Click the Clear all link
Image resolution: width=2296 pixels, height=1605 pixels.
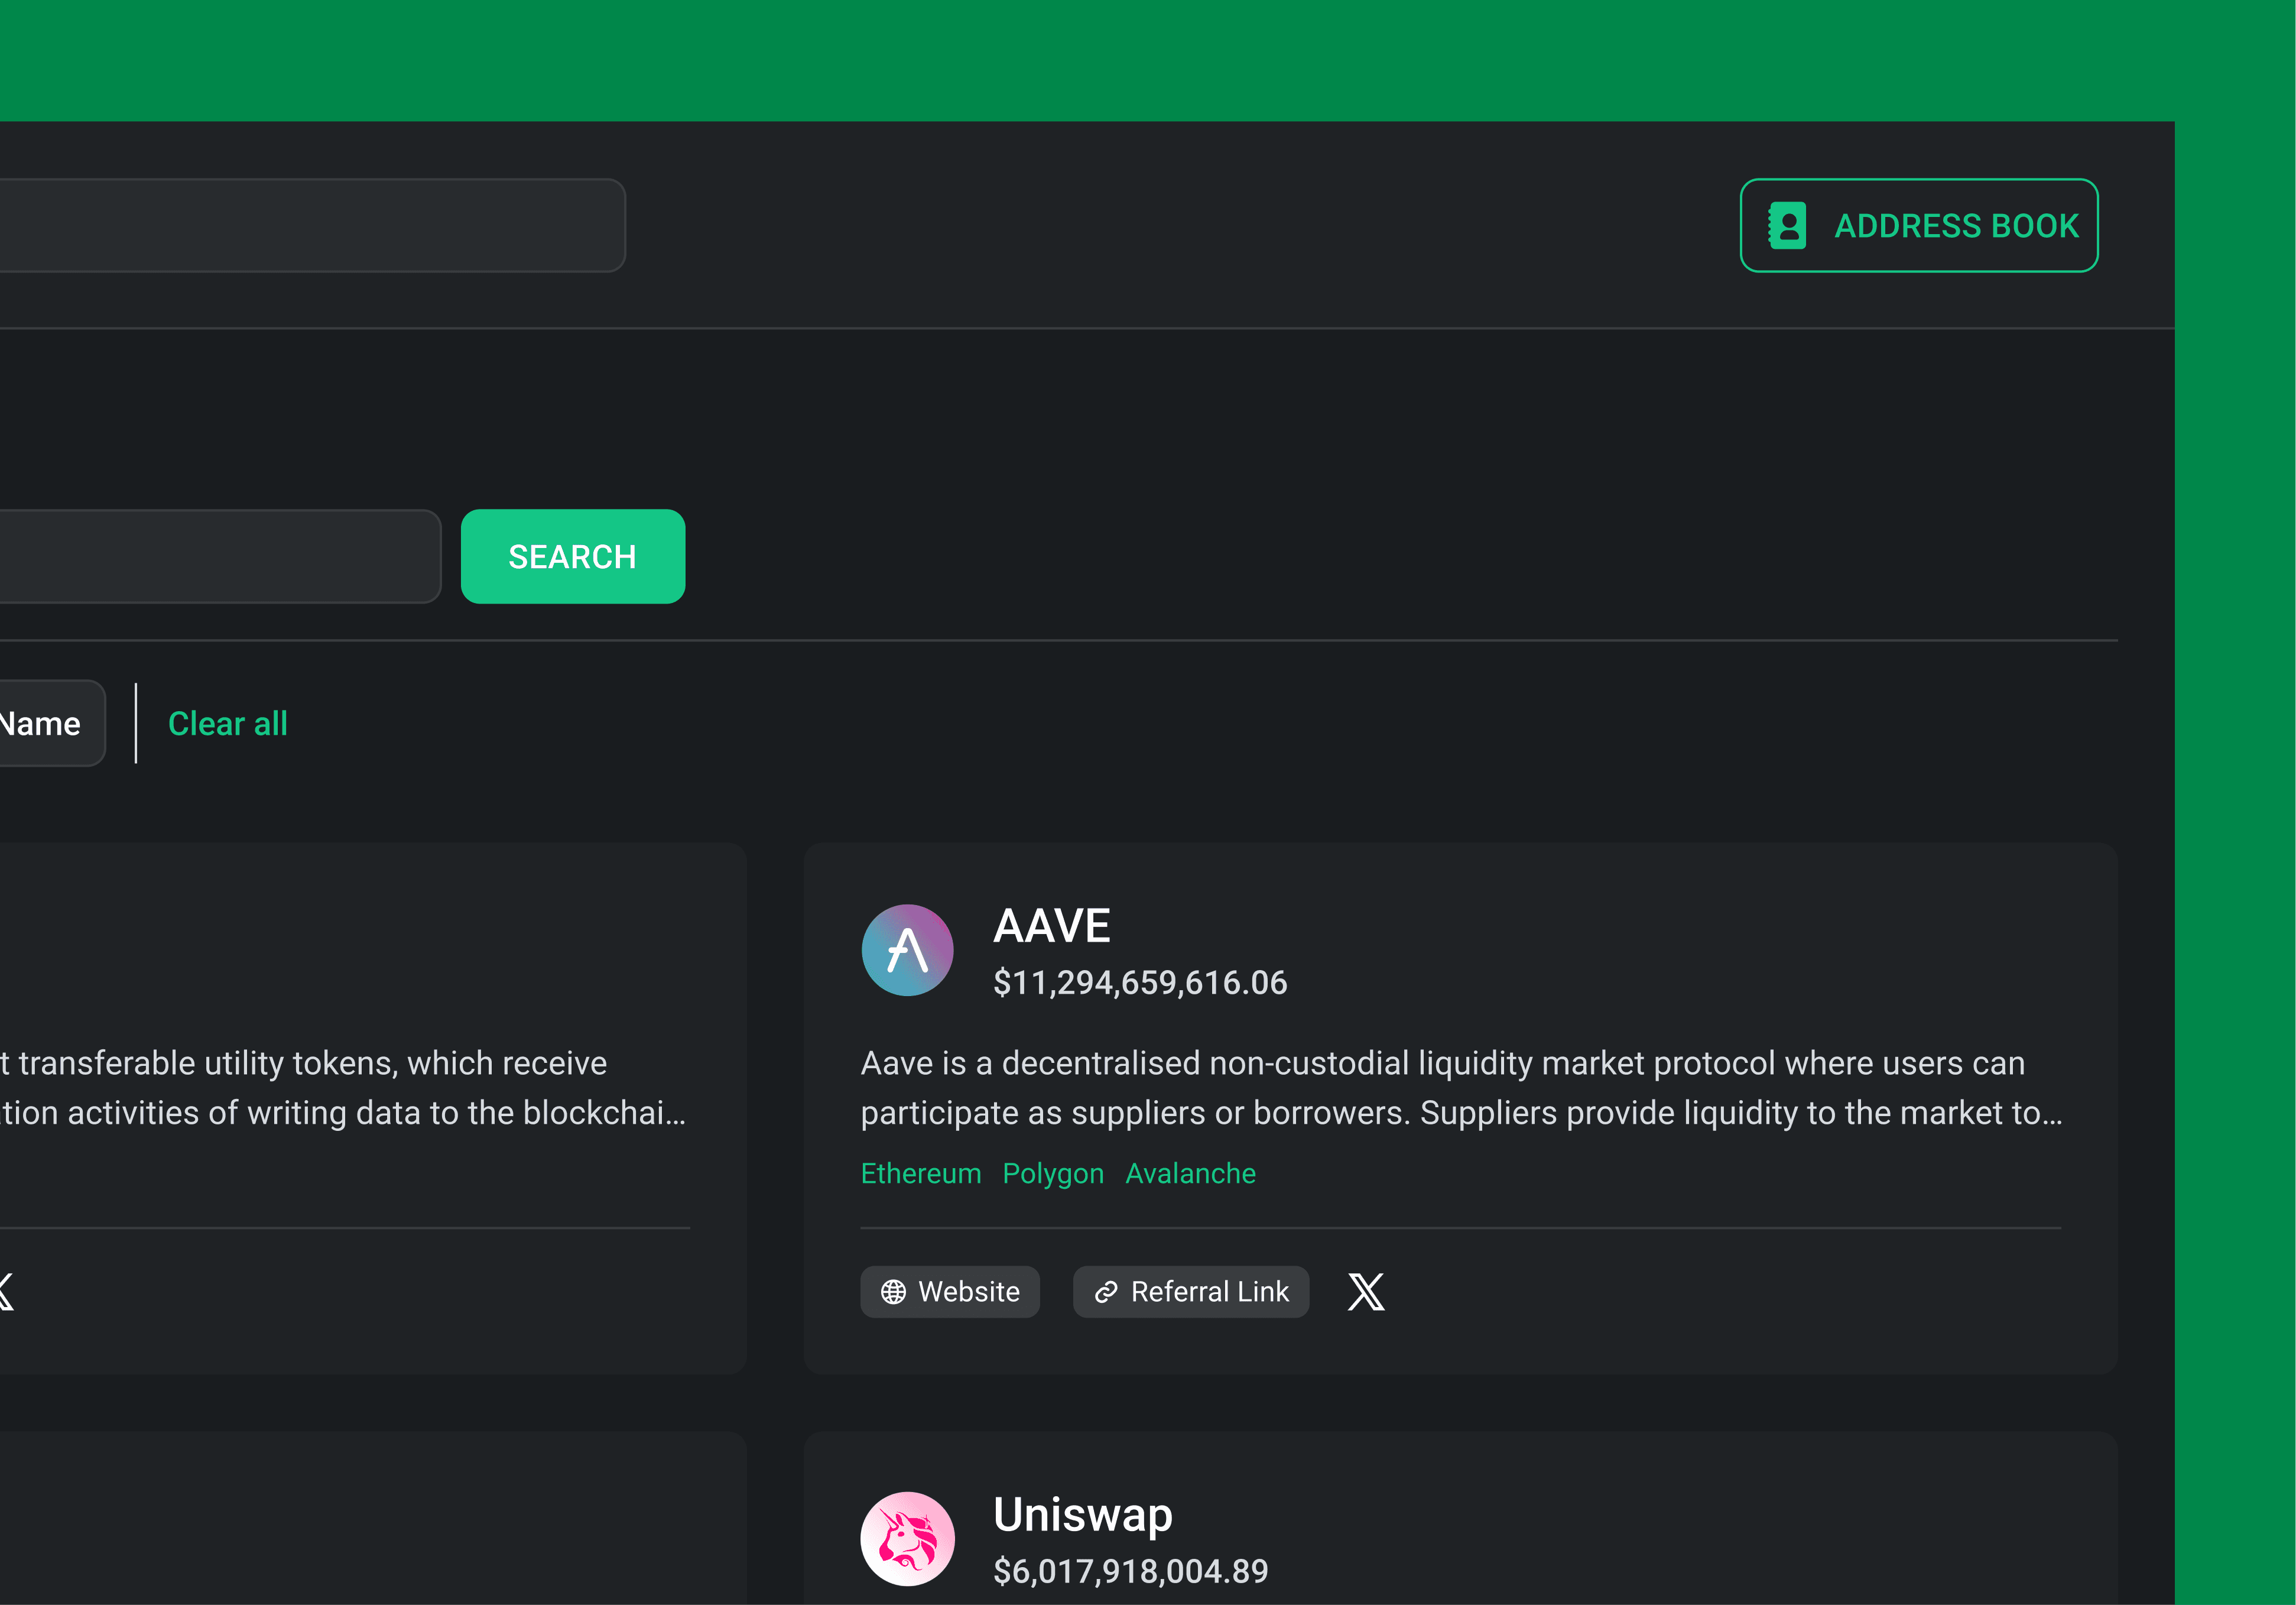[228, 723]
